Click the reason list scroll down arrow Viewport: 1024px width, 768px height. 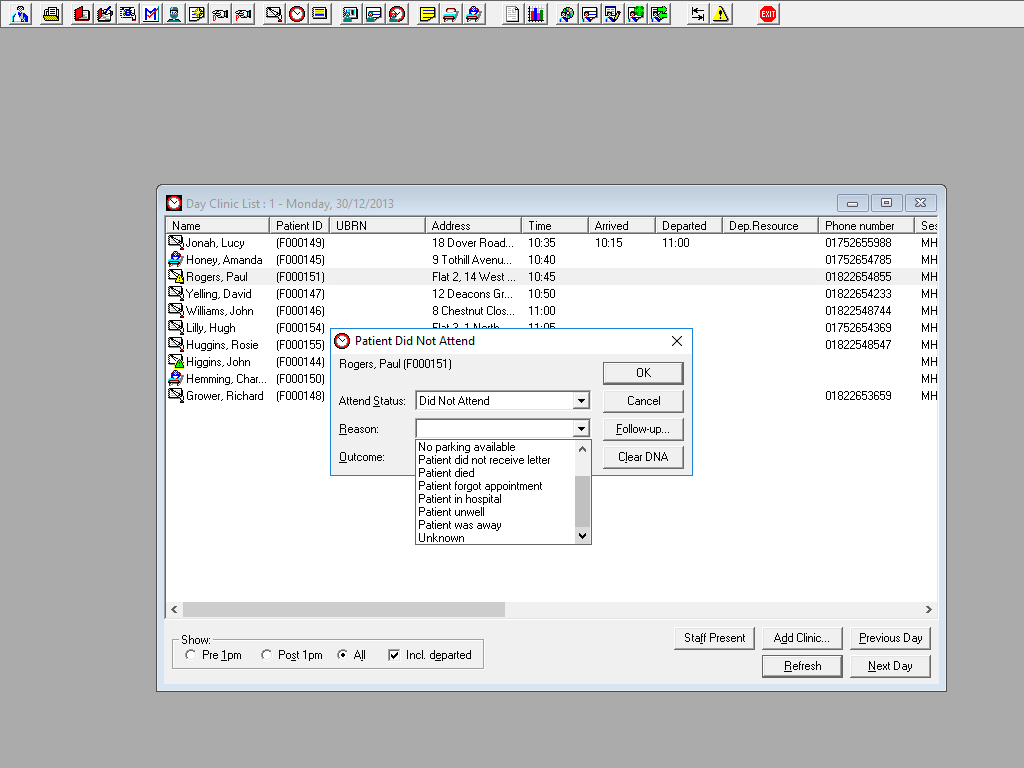click(x=583, y=536)
